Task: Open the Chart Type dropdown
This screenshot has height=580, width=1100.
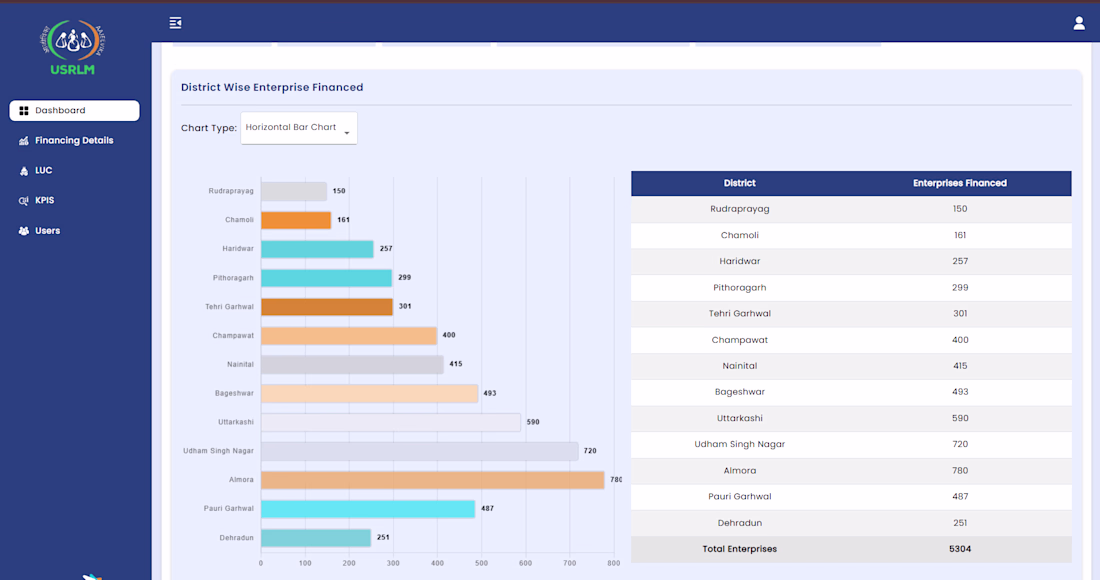Action: pyautogui.click(x=299, y=128)
